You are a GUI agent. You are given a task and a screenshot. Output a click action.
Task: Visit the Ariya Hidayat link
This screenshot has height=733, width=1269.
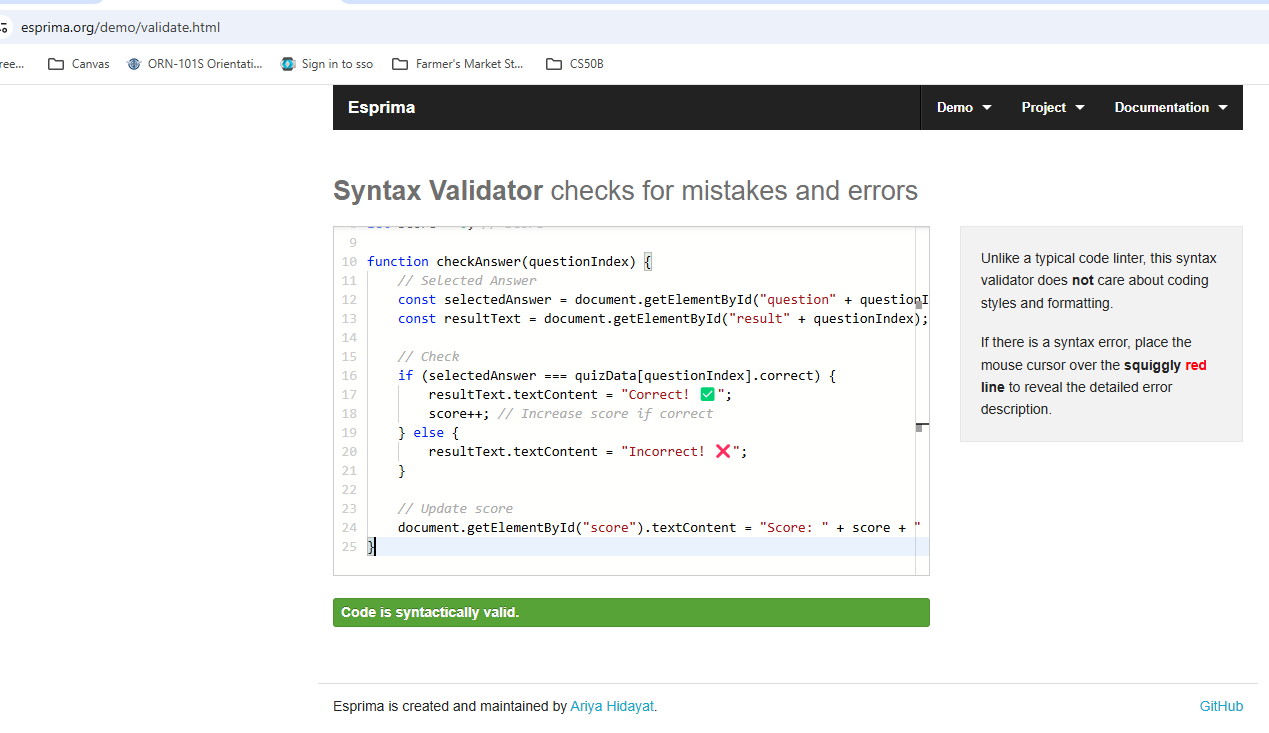coord(613,706)
